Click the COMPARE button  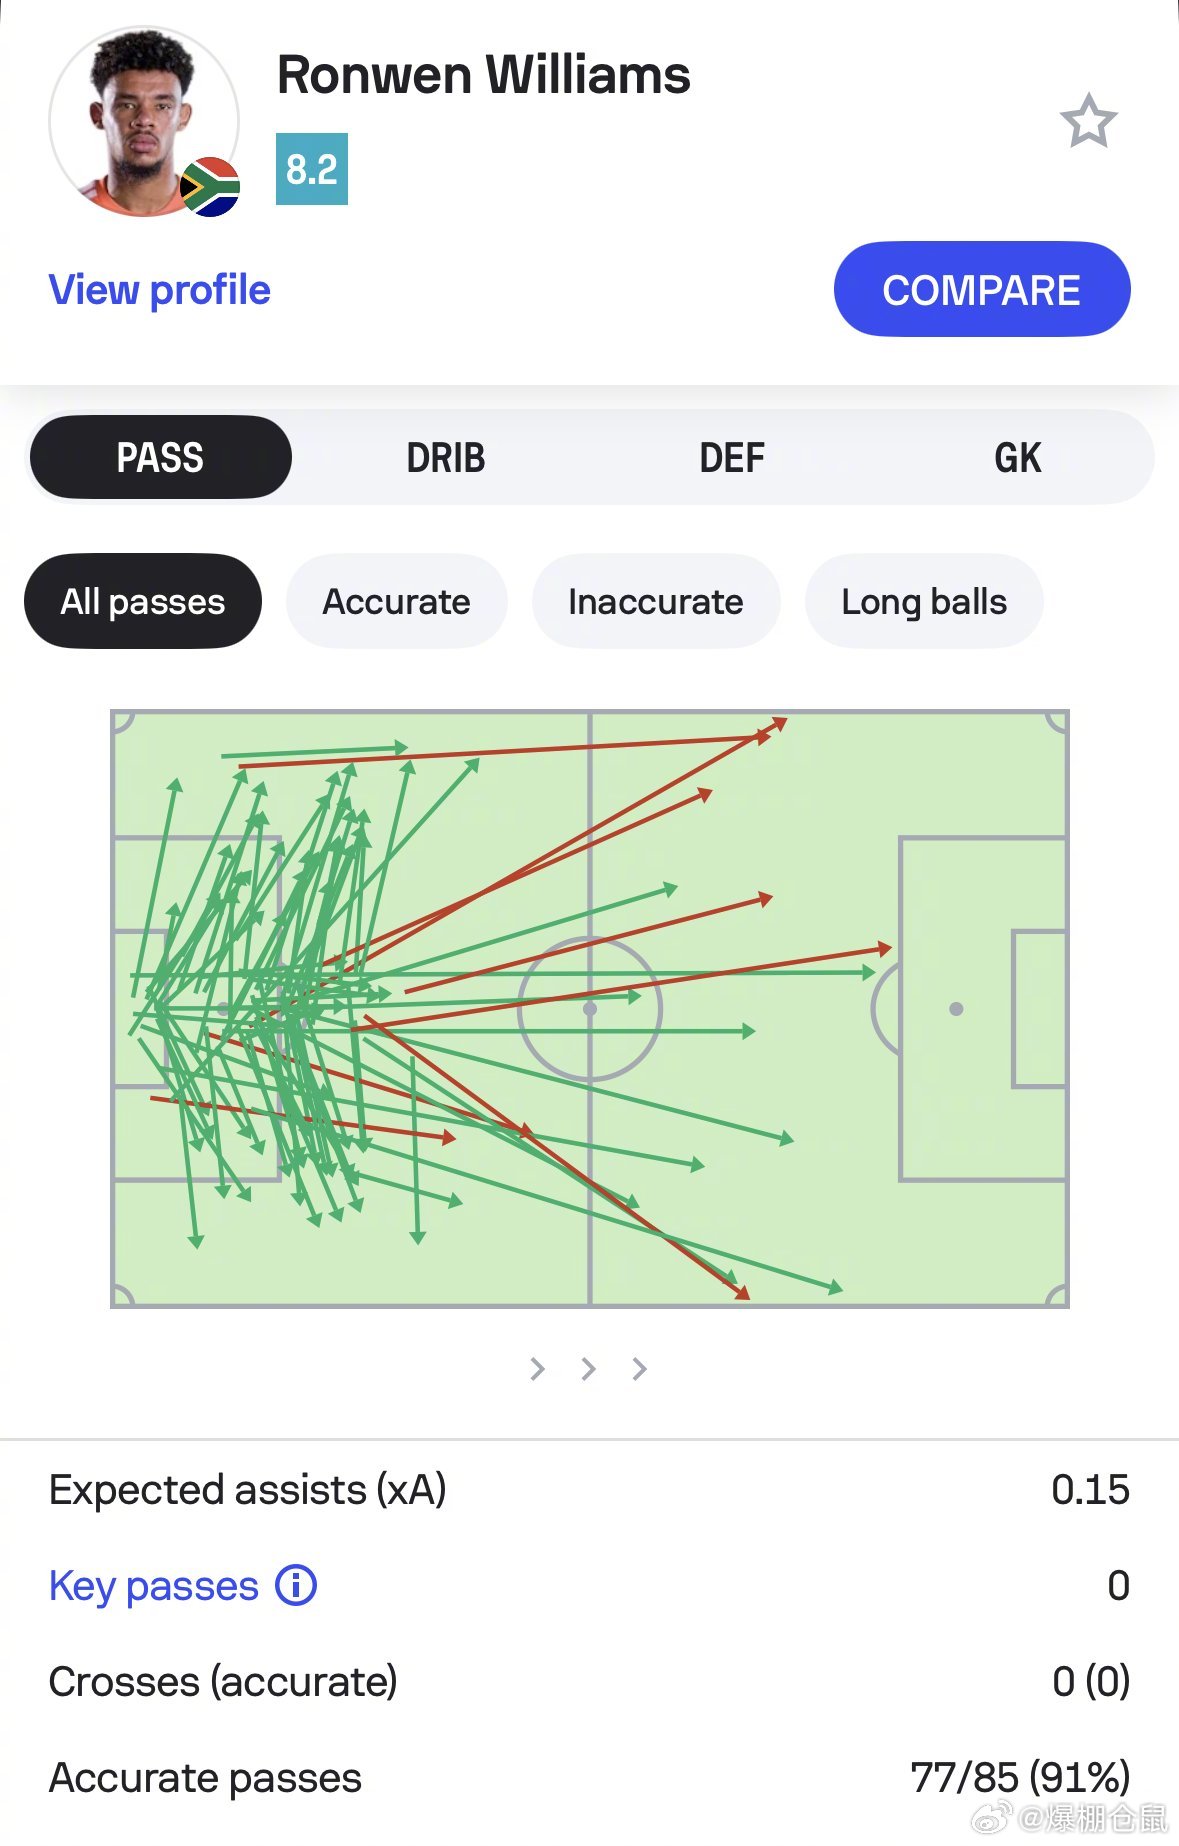coord(982,289)
